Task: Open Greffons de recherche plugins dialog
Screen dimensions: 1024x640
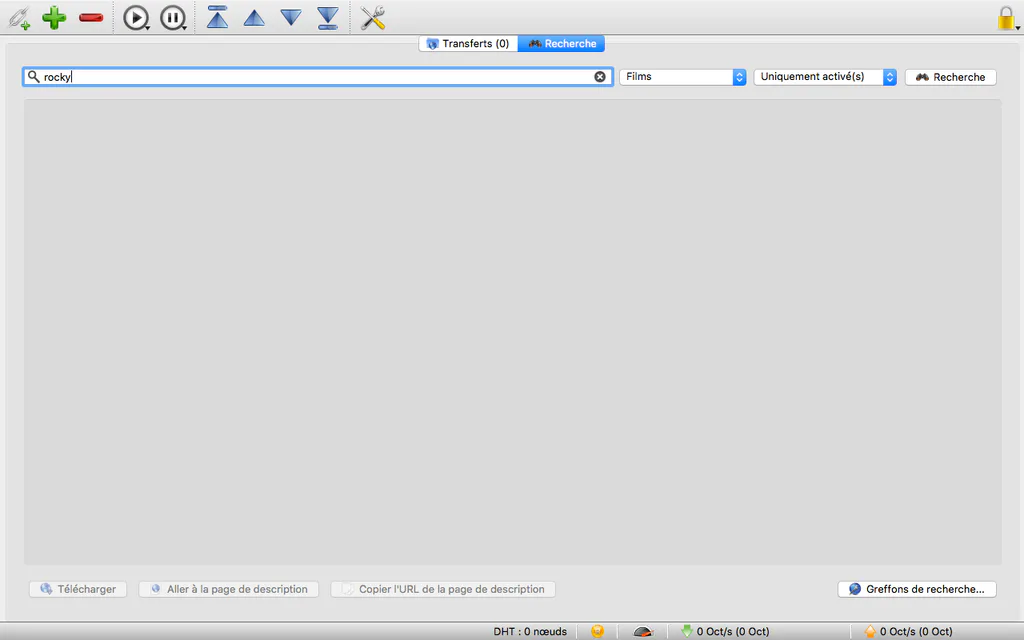Action: 917,589
